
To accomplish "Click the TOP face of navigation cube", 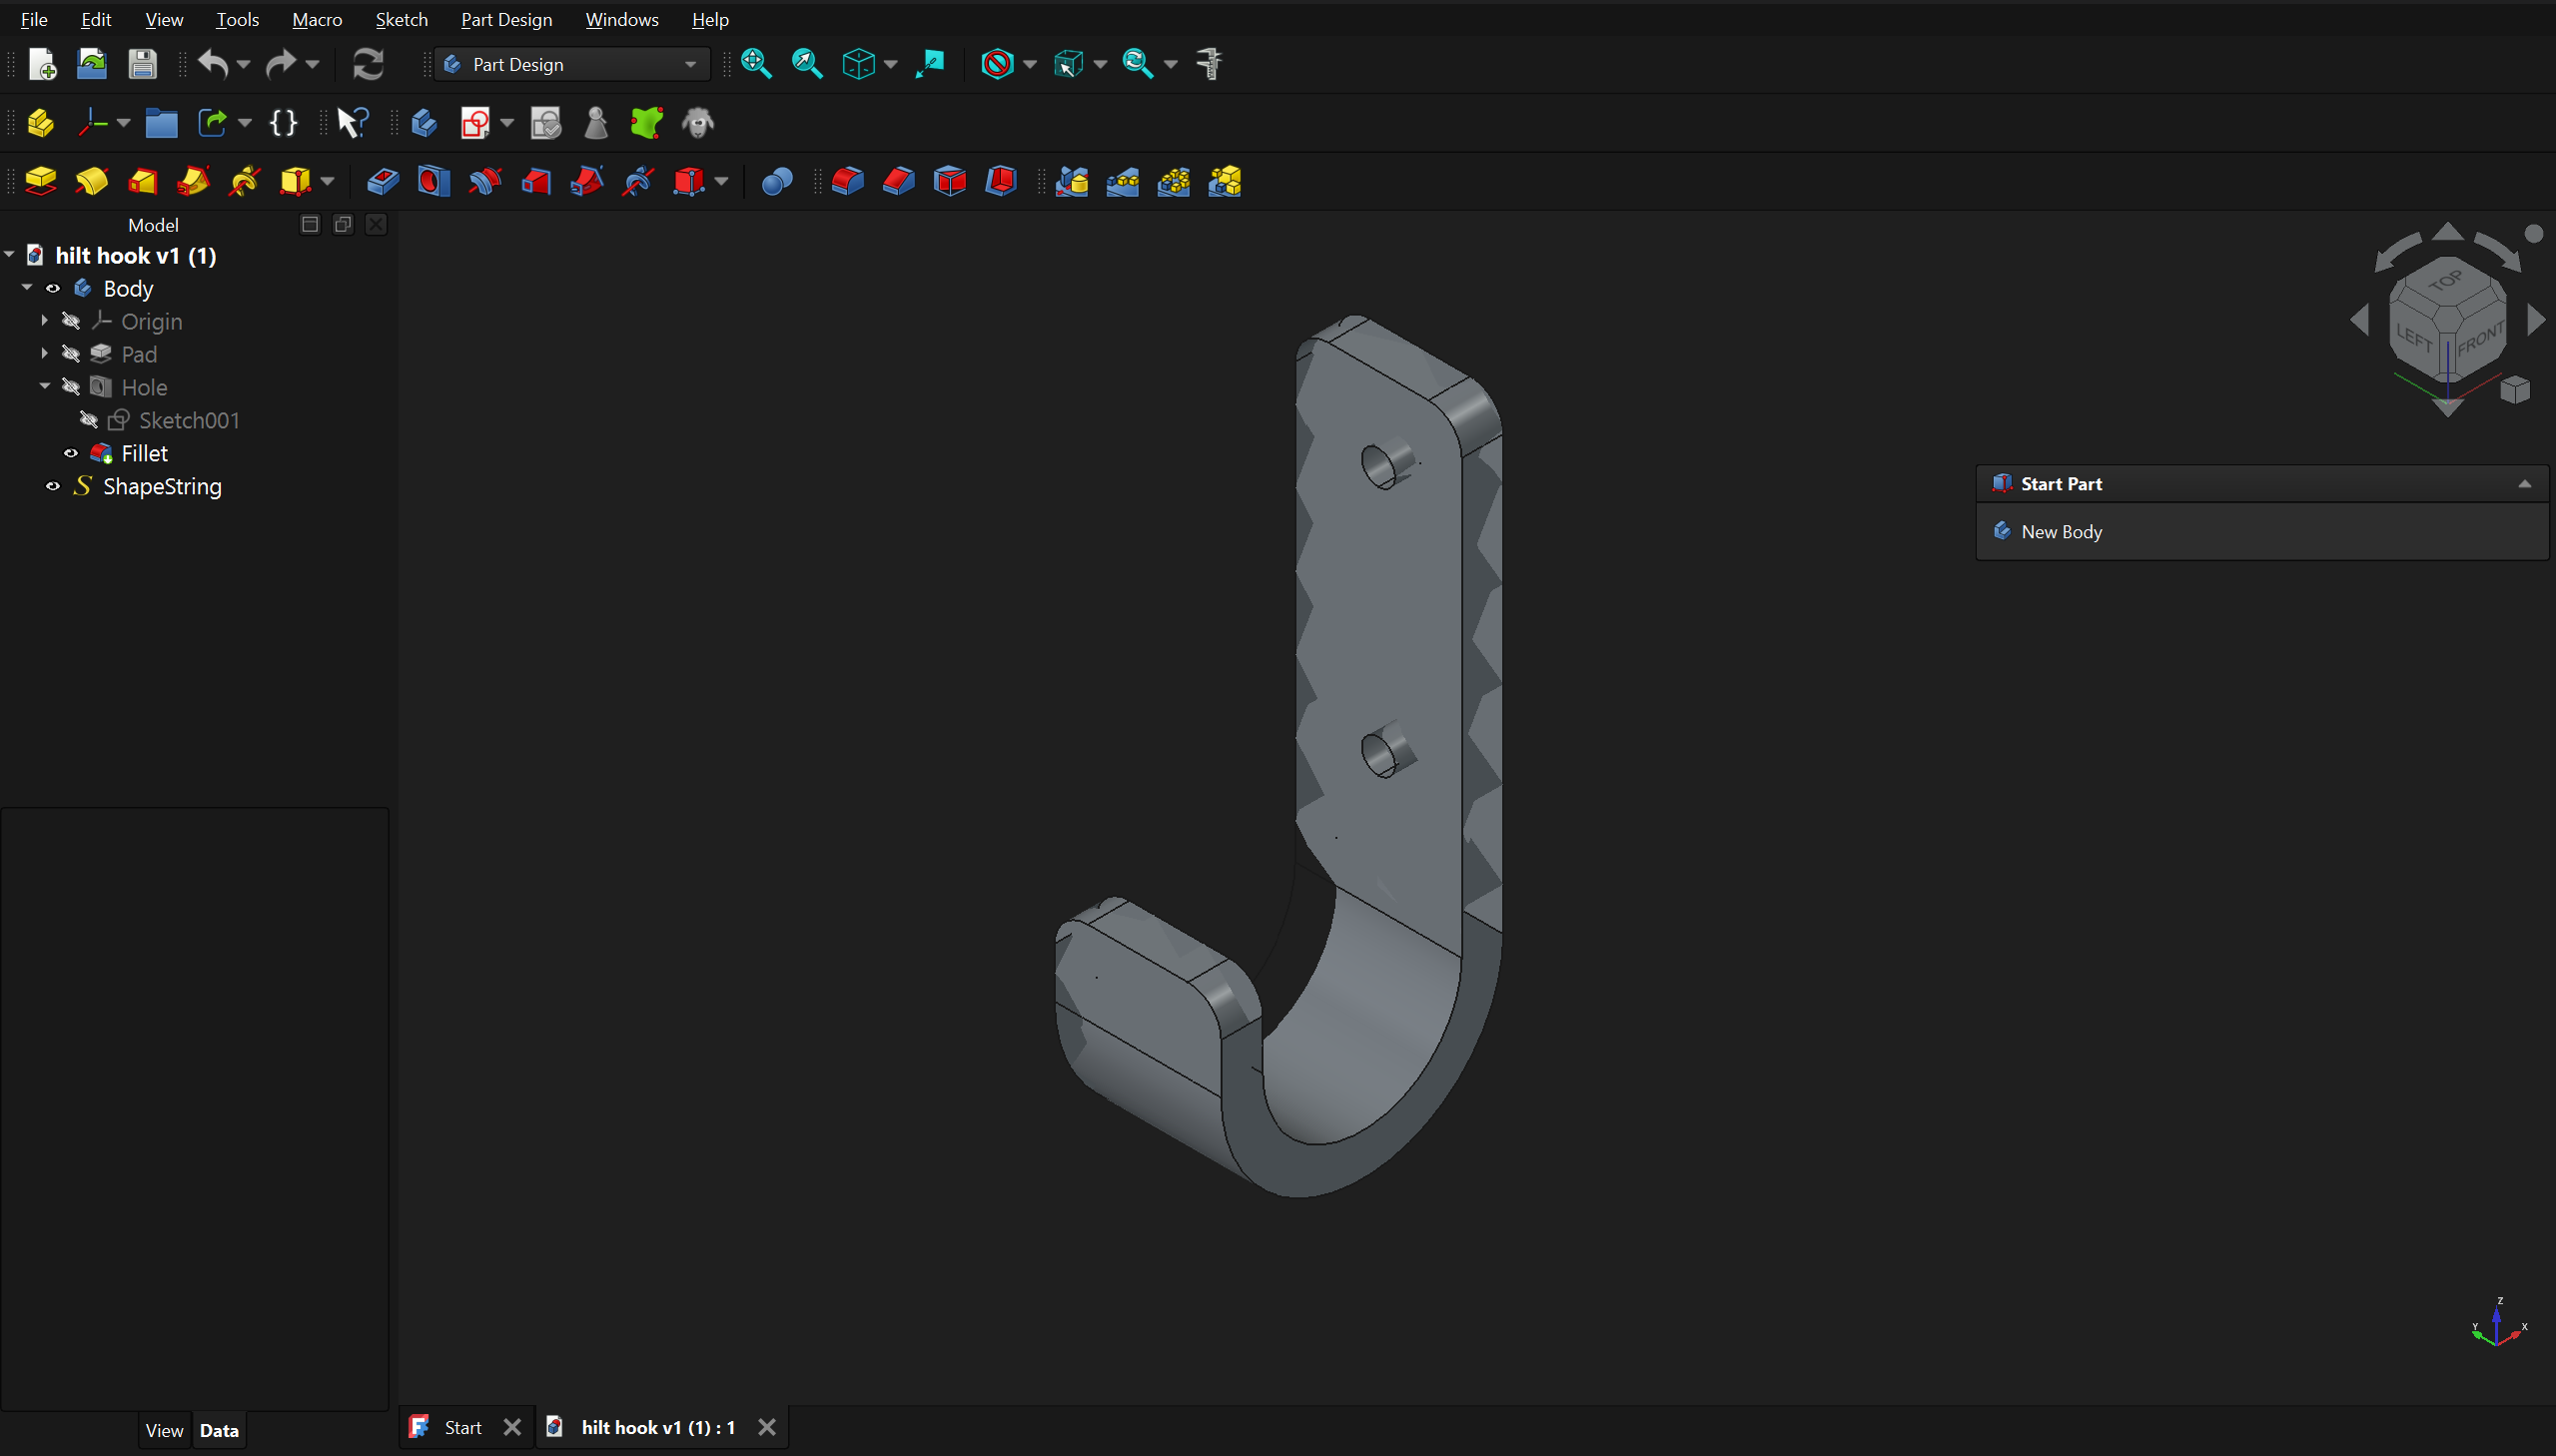I will 2447,282.
